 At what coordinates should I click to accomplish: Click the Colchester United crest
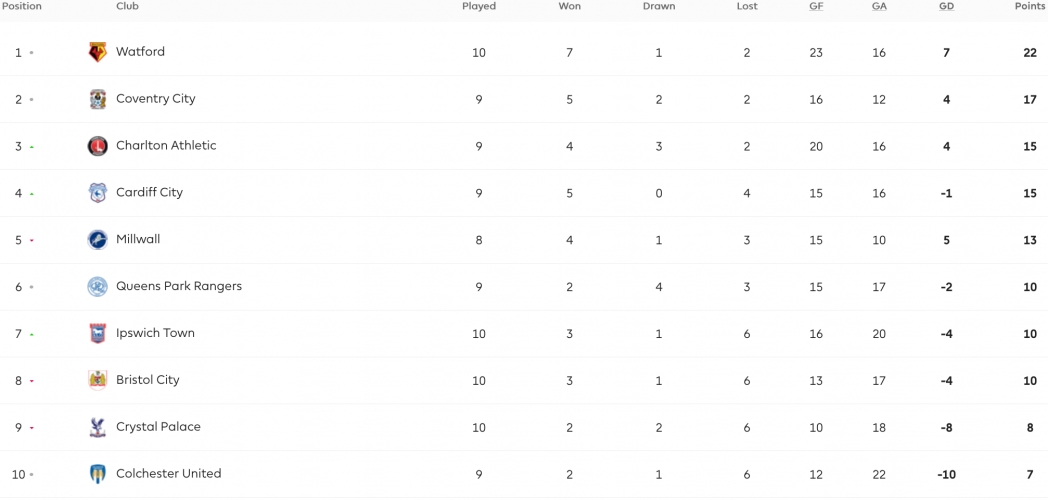click(98, 474)
